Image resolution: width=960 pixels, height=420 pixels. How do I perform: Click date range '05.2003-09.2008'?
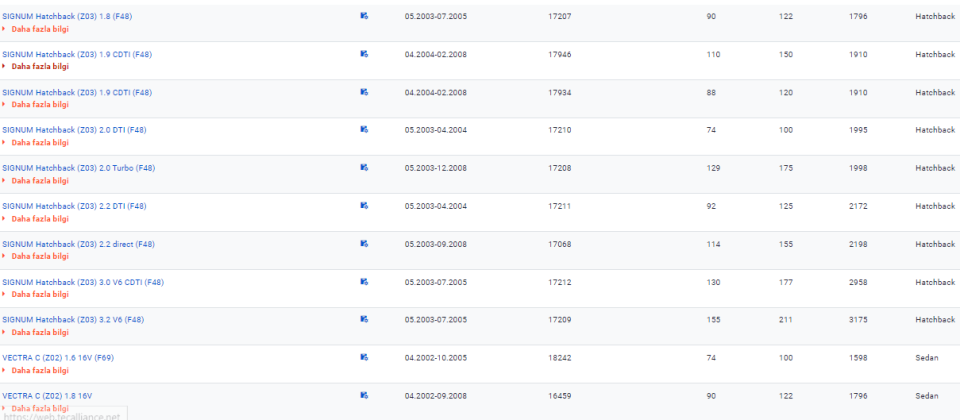point(436,244)
